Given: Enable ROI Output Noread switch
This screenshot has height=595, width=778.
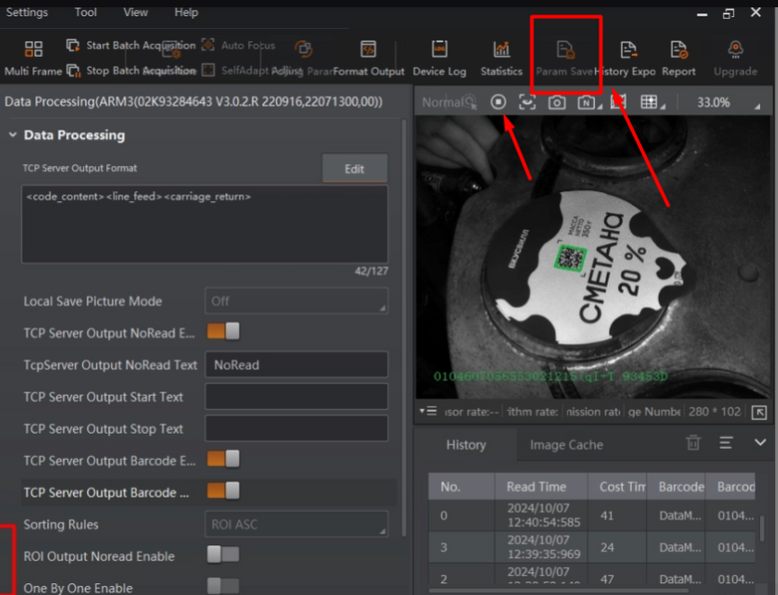Looking at the screenshot, I should click(223, 554).
